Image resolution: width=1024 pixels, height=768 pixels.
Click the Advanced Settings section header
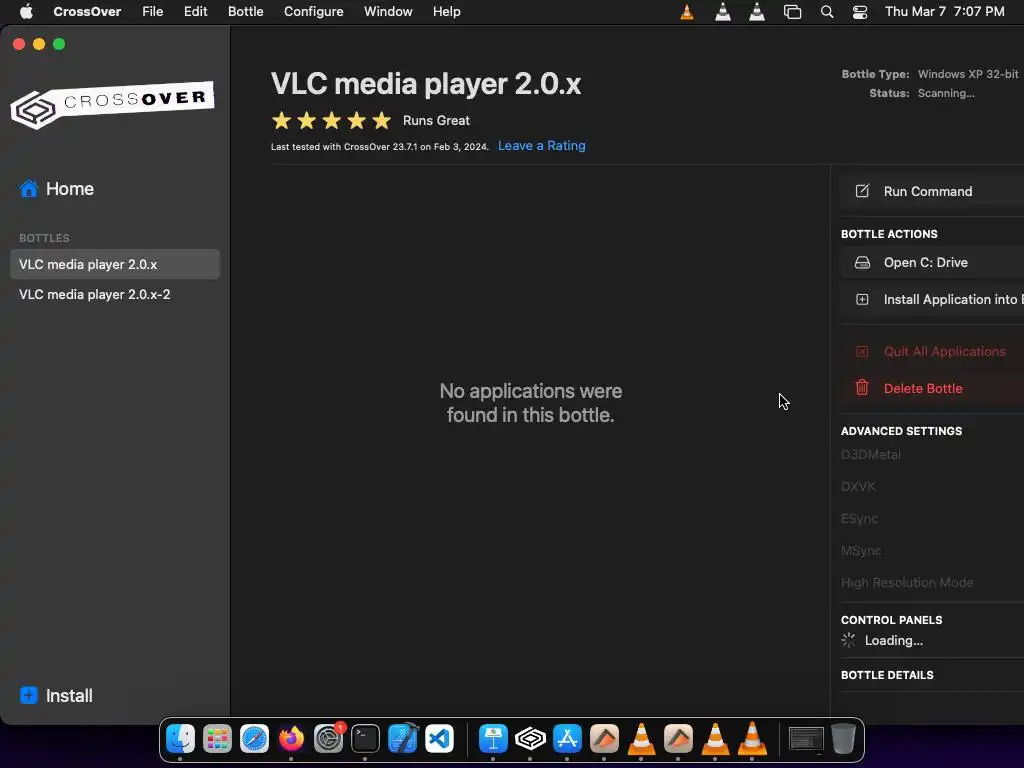click(901, 431)
